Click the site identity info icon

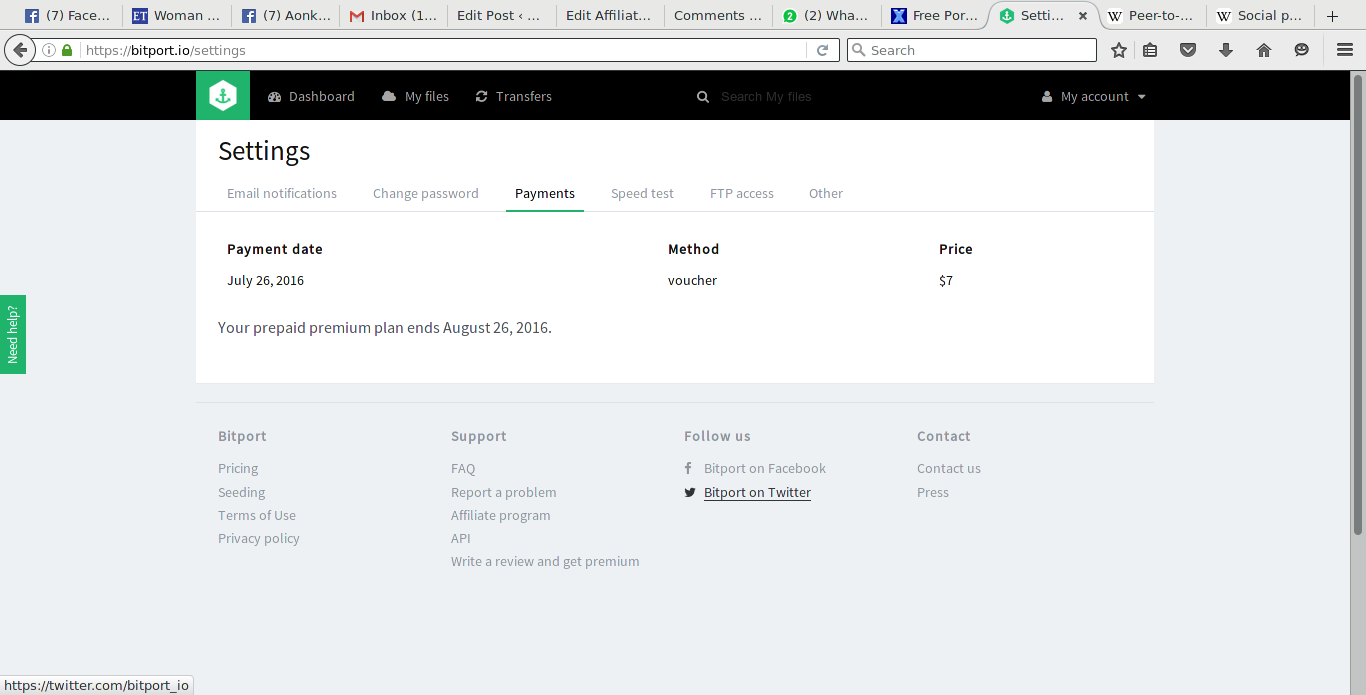(x=48, y=50)
